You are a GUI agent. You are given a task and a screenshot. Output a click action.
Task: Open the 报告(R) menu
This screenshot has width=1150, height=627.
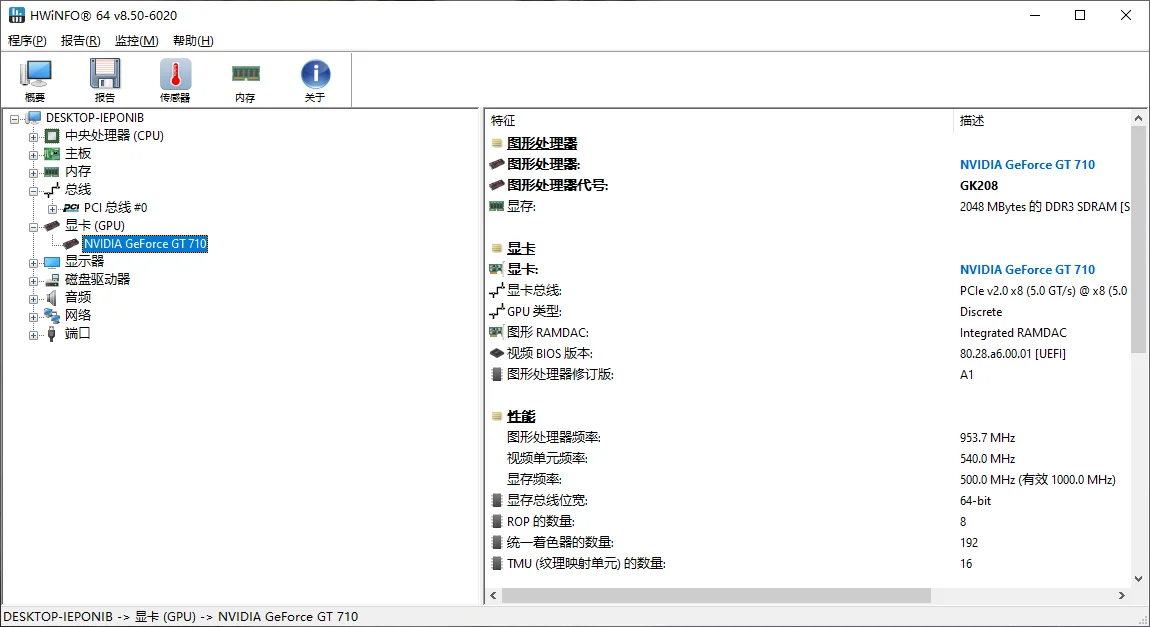click(x=81, y=40)
